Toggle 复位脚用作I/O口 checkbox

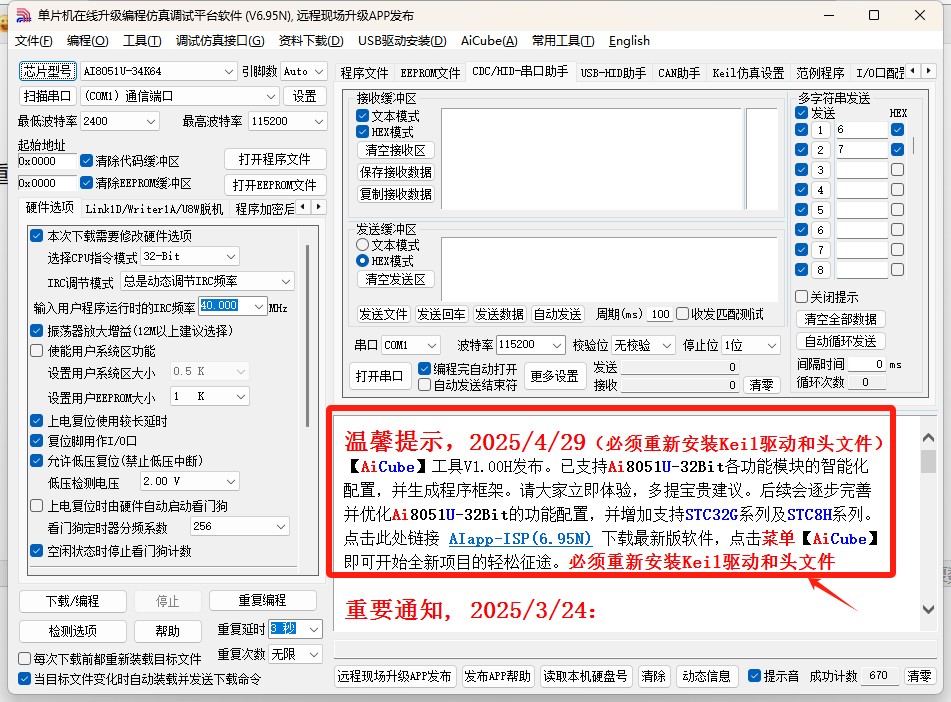coord(36,440)
